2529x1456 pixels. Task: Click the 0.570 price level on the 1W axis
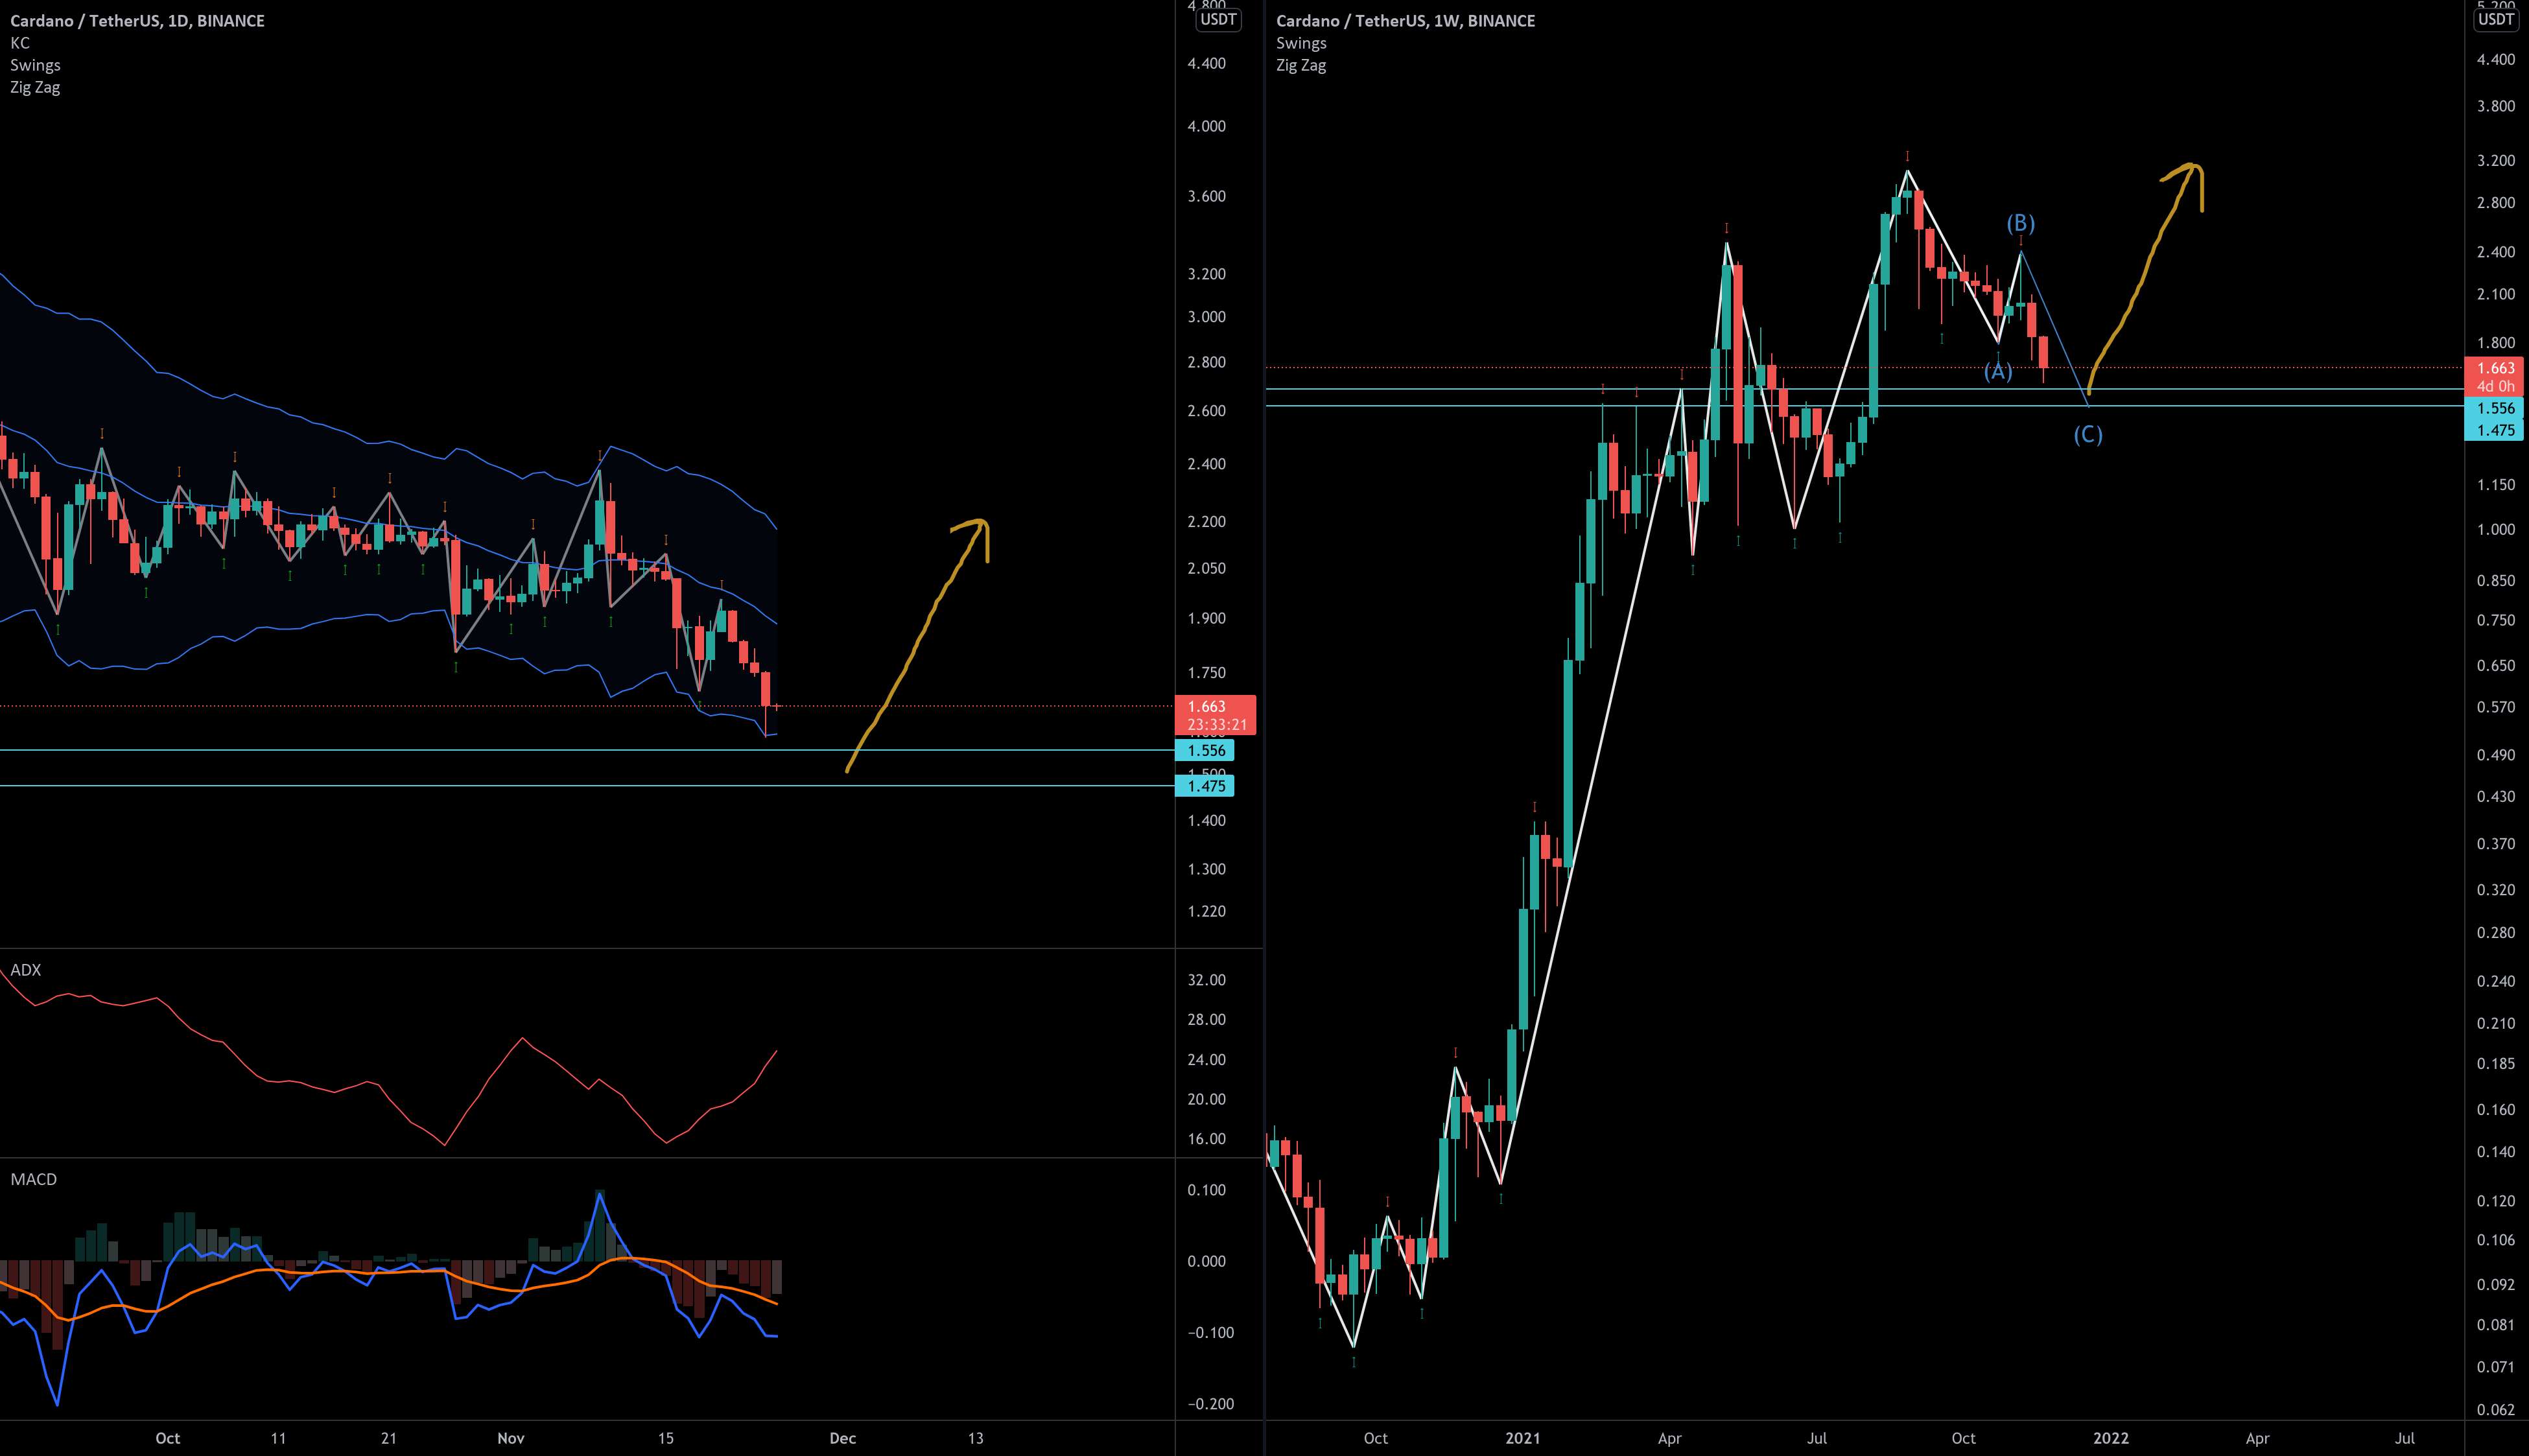(x=2495, y=707)
